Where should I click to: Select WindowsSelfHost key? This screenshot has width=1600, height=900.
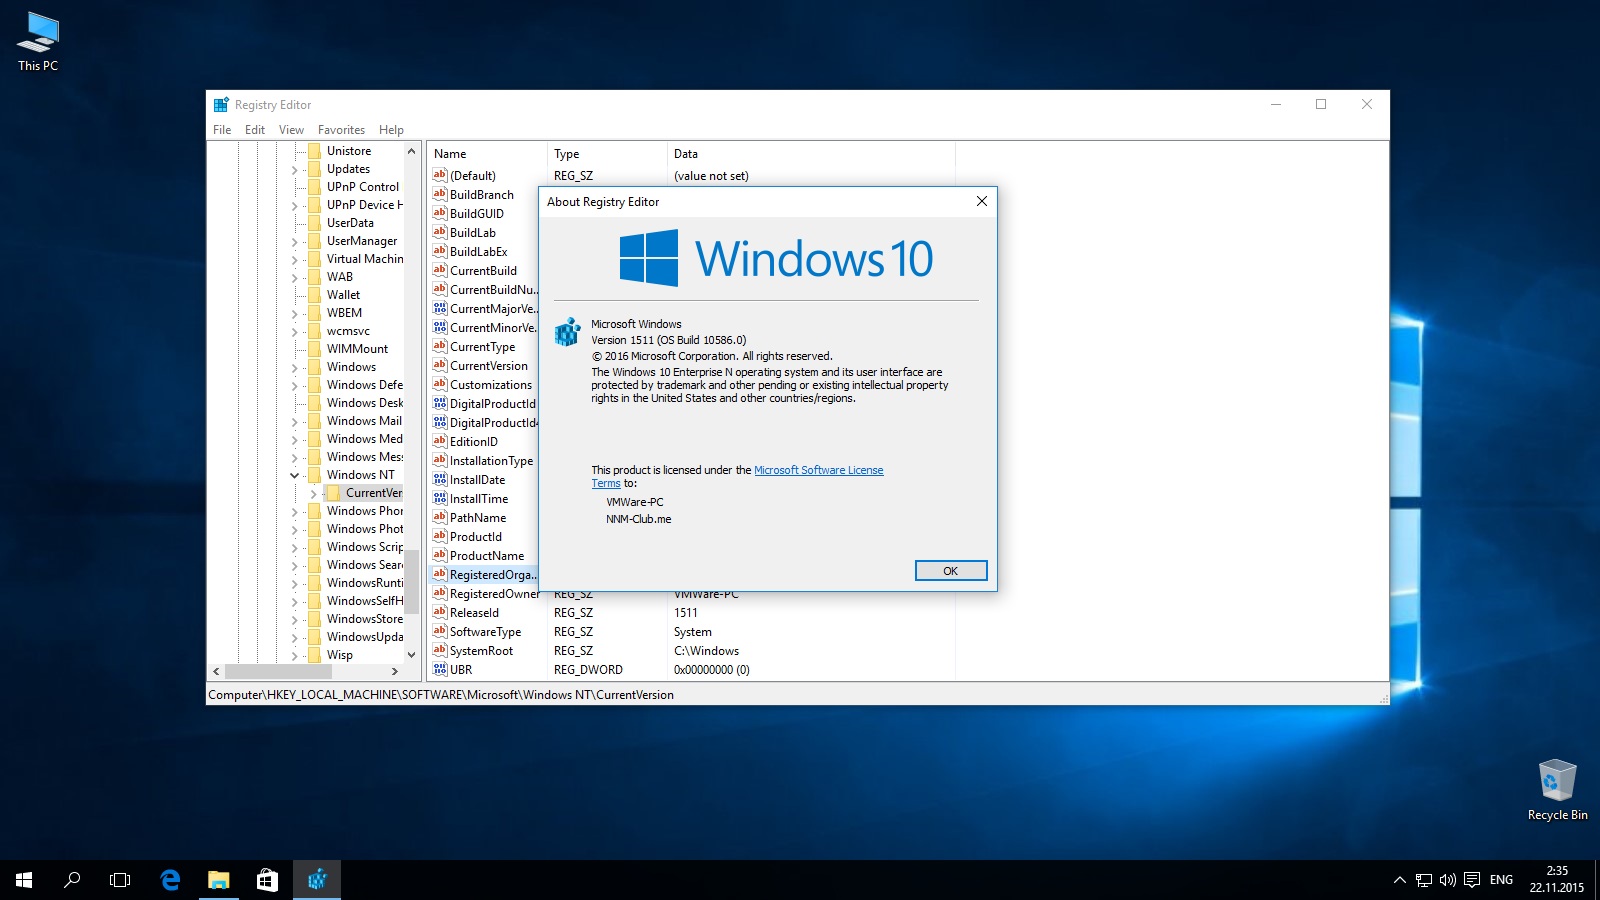[365, 601]
